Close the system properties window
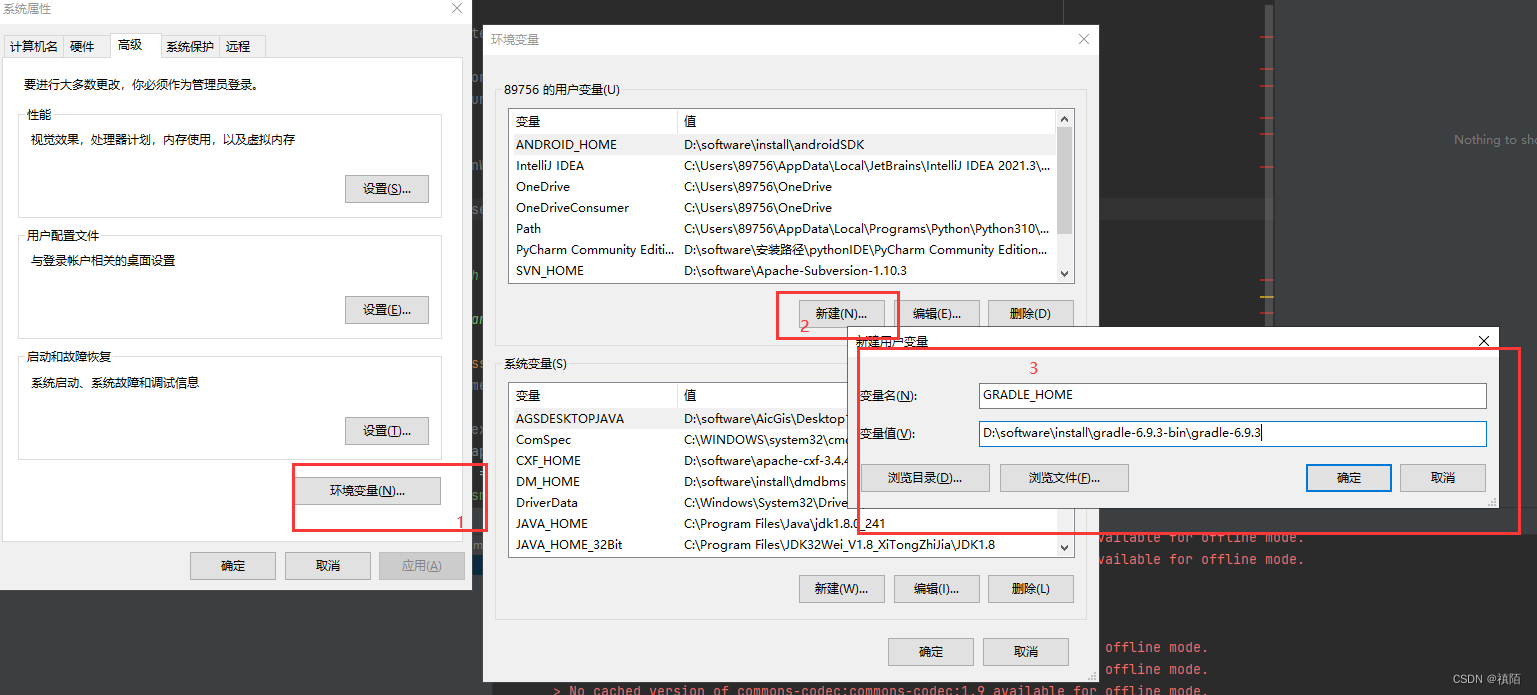 (457, 9)
